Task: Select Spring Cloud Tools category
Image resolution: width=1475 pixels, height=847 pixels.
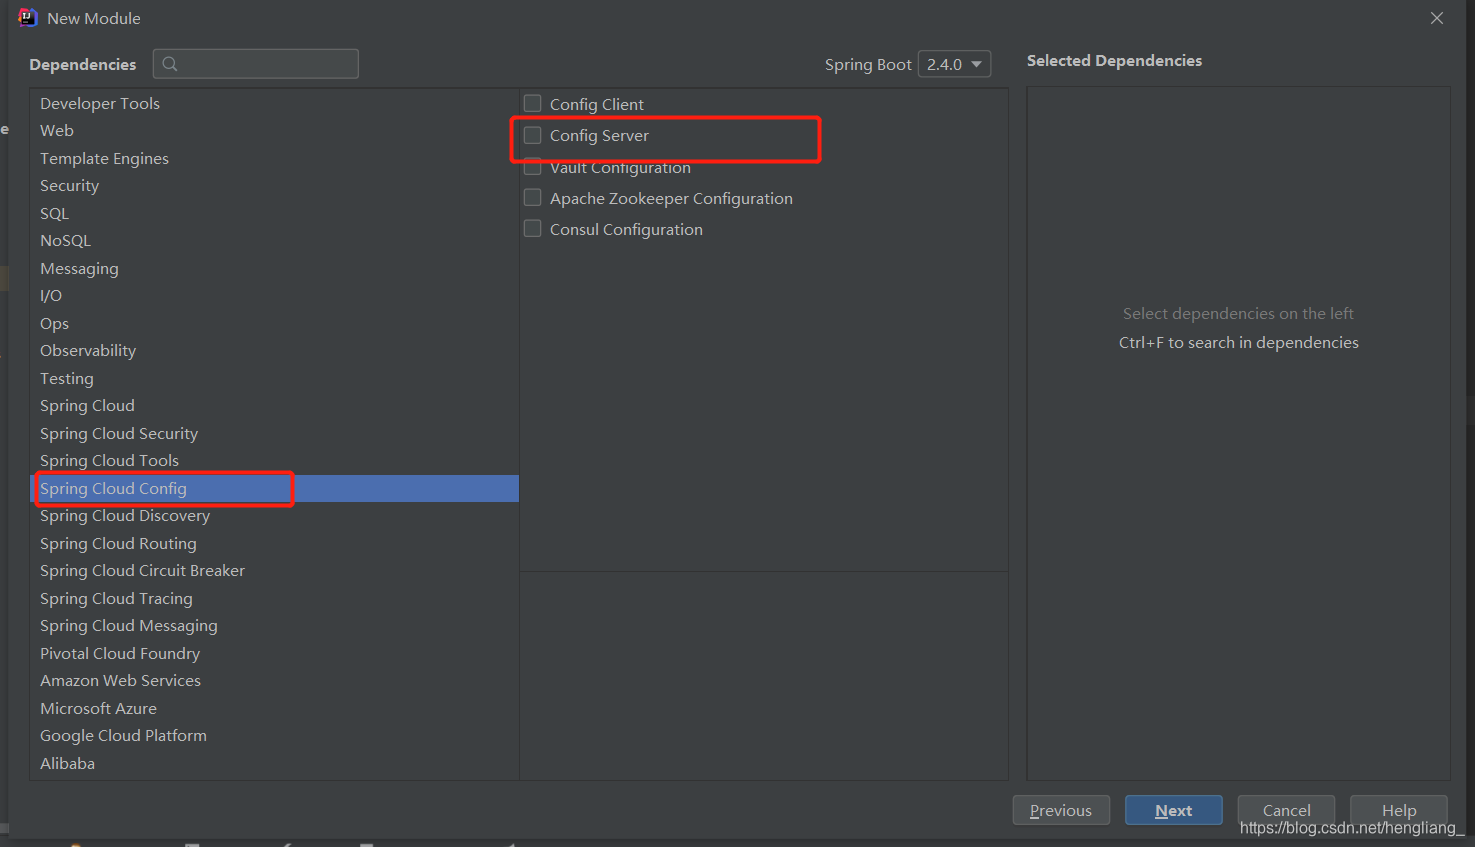Action: click(x=274, y=460)
